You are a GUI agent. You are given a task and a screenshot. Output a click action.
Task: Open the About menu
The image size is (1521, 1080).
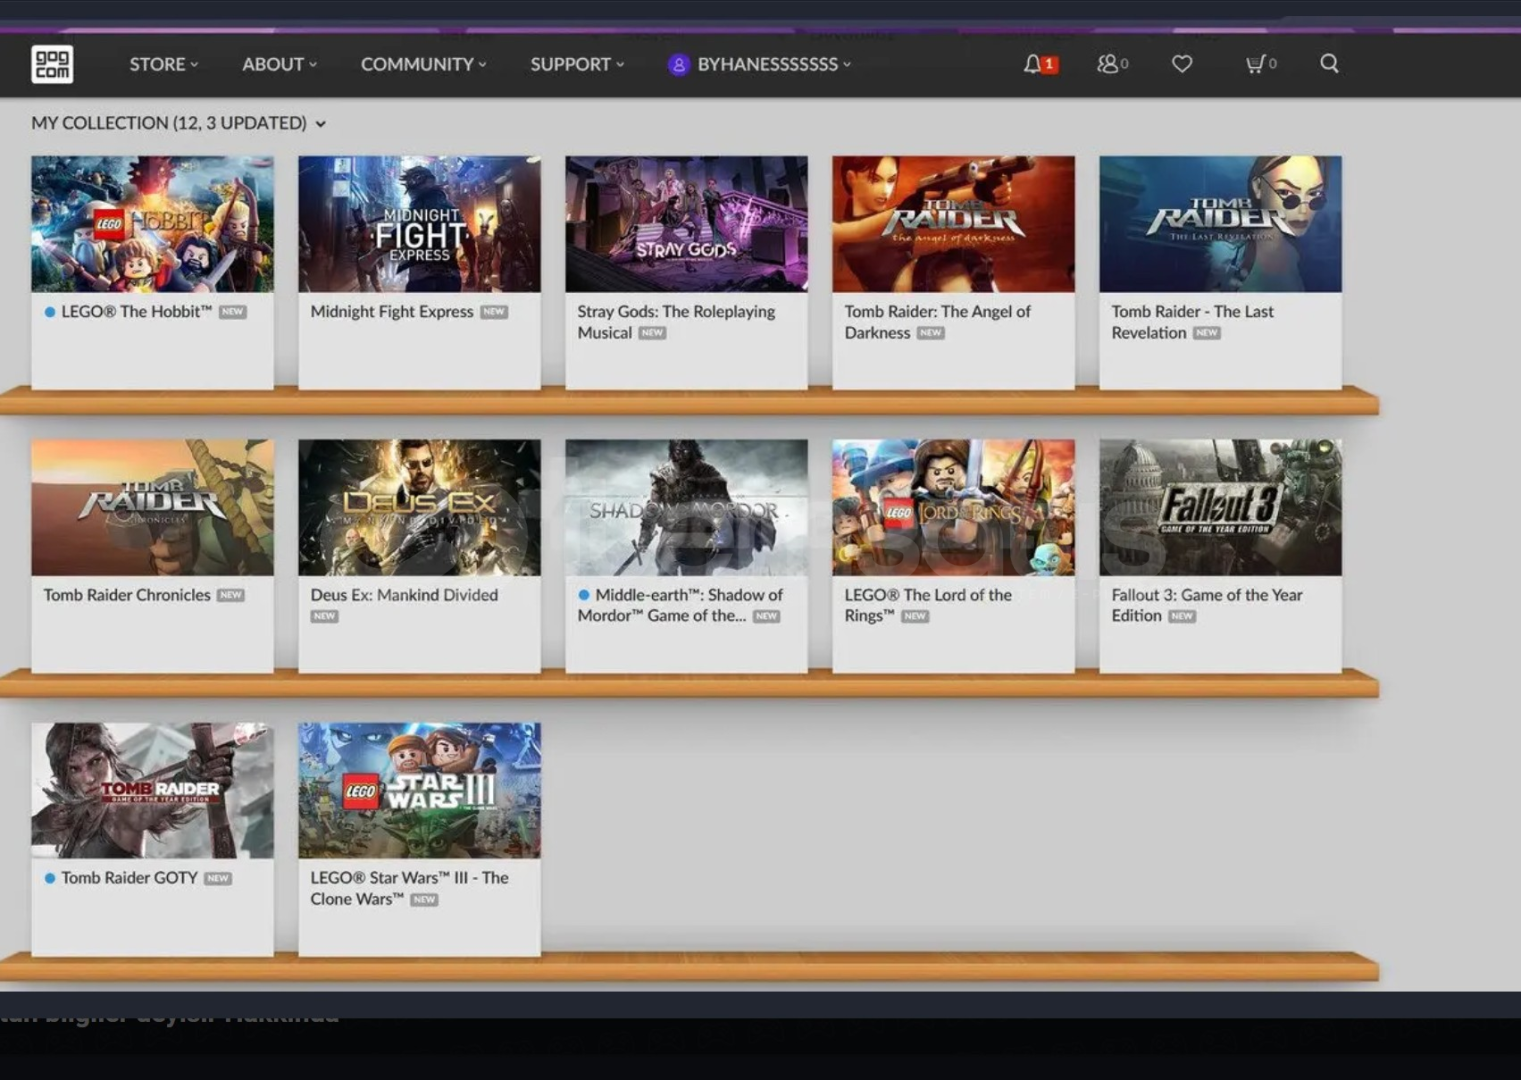point(278,64)
